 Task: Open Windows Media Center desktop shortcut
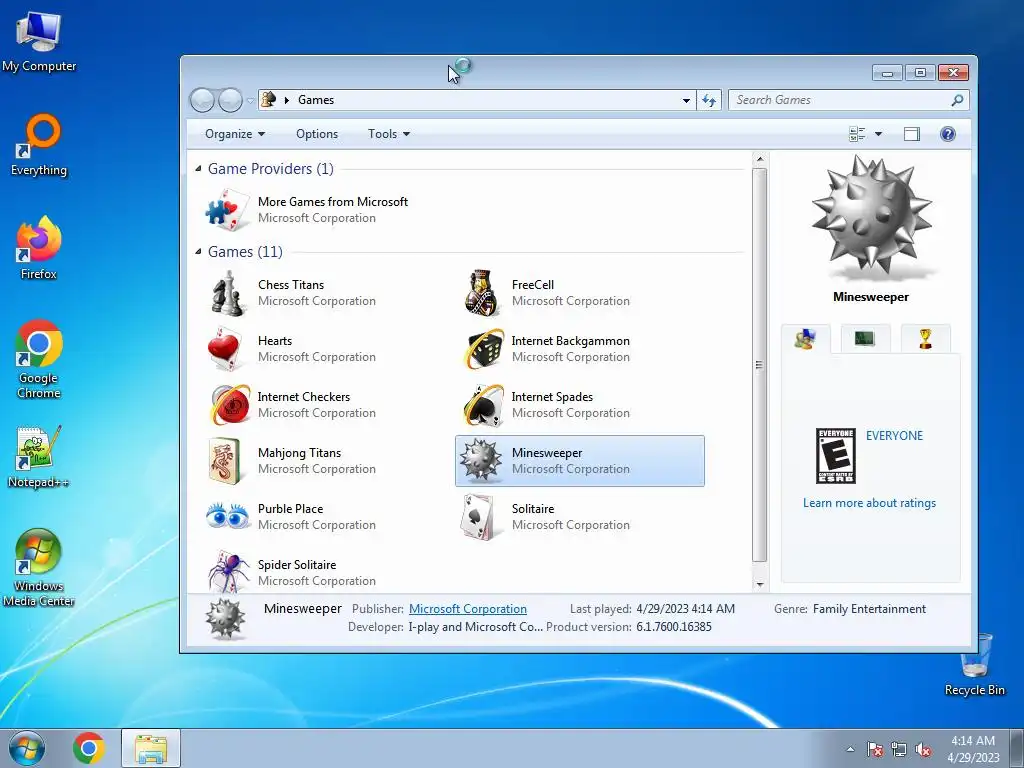click(39, 568)
